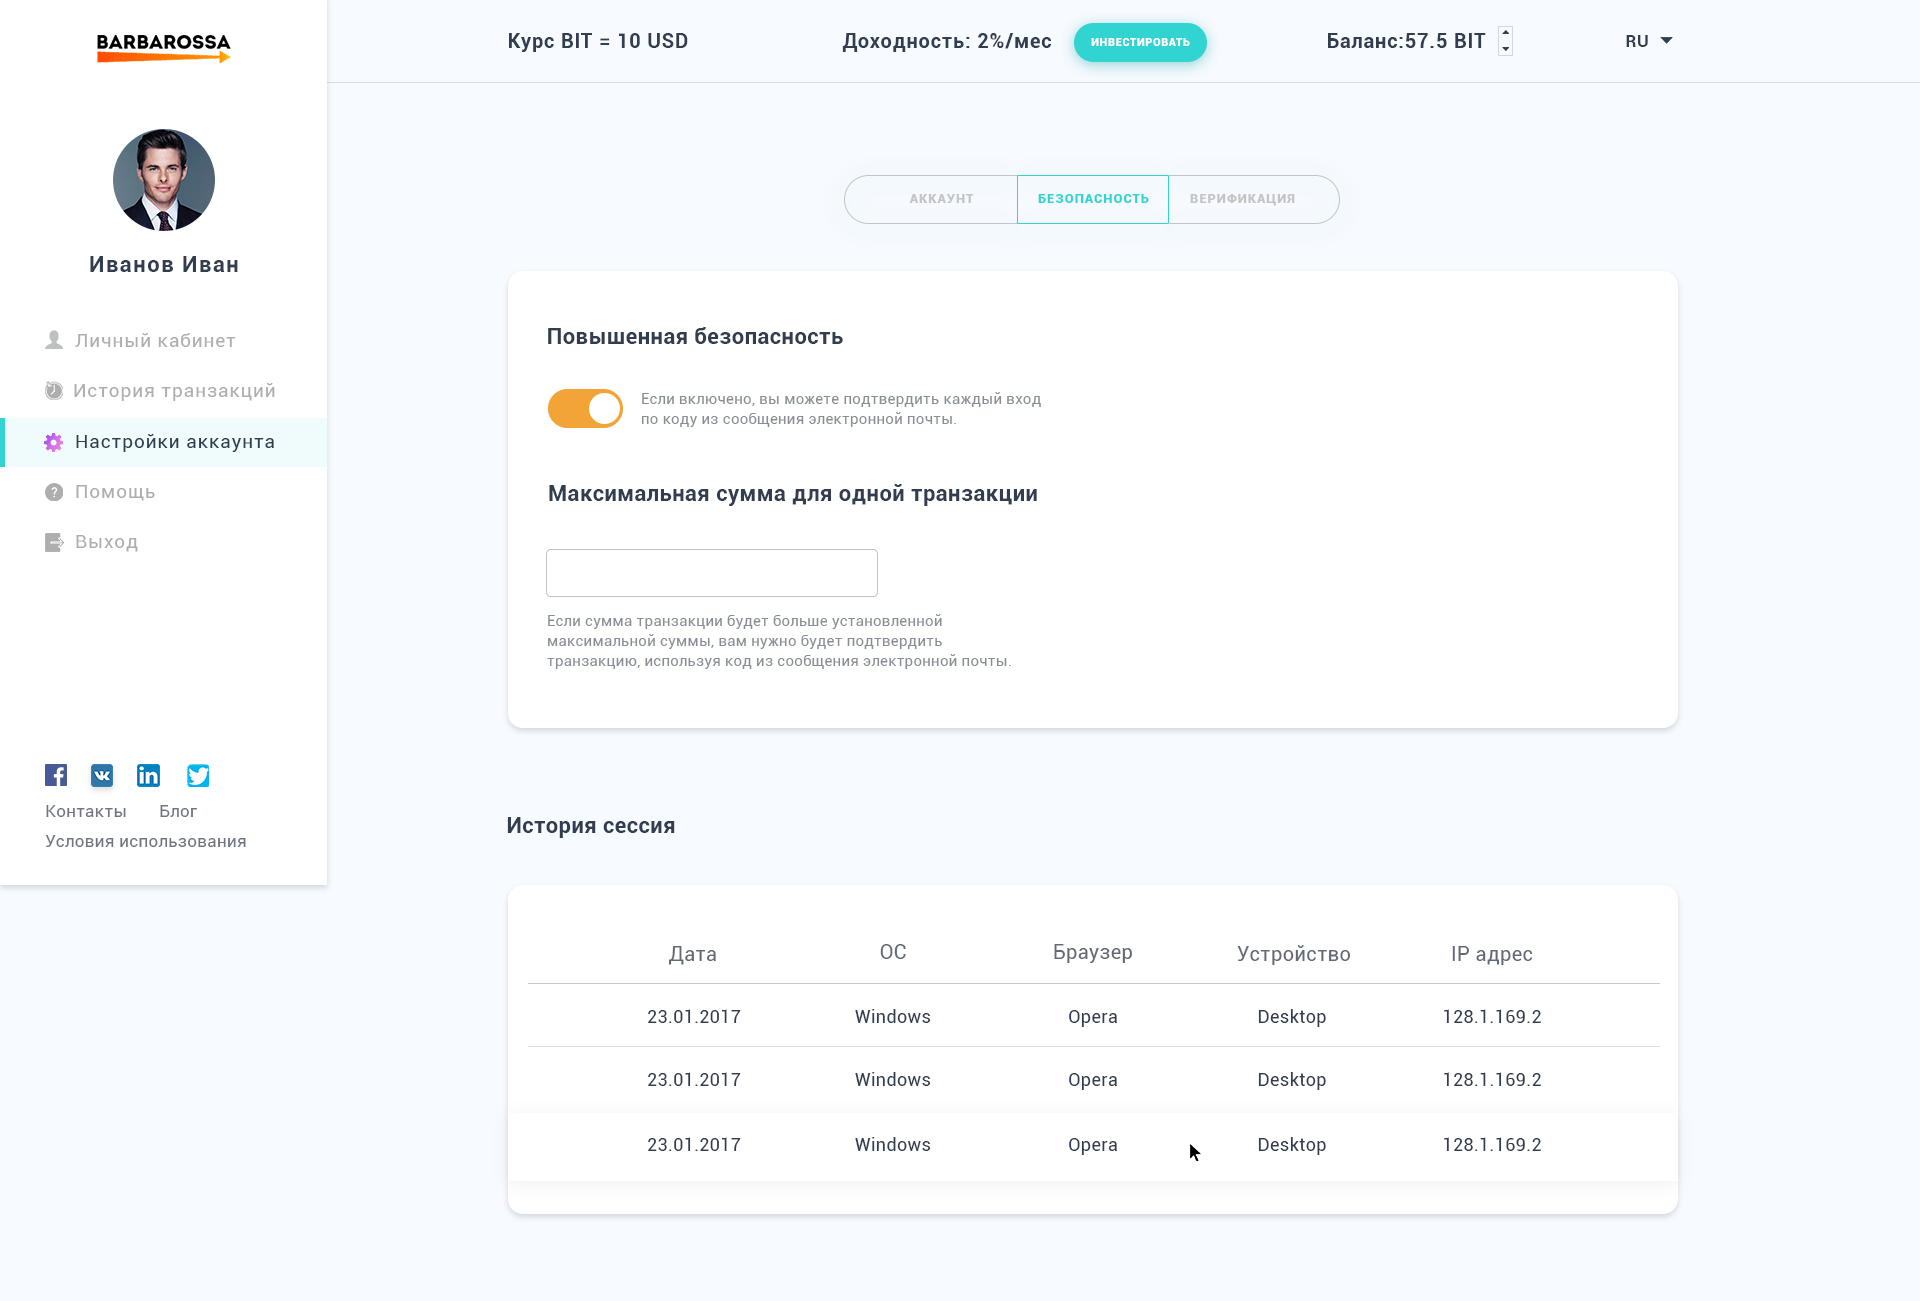Click the balance stepper up arrow
The image size is (1920, 1301).
click(1506, 33)
